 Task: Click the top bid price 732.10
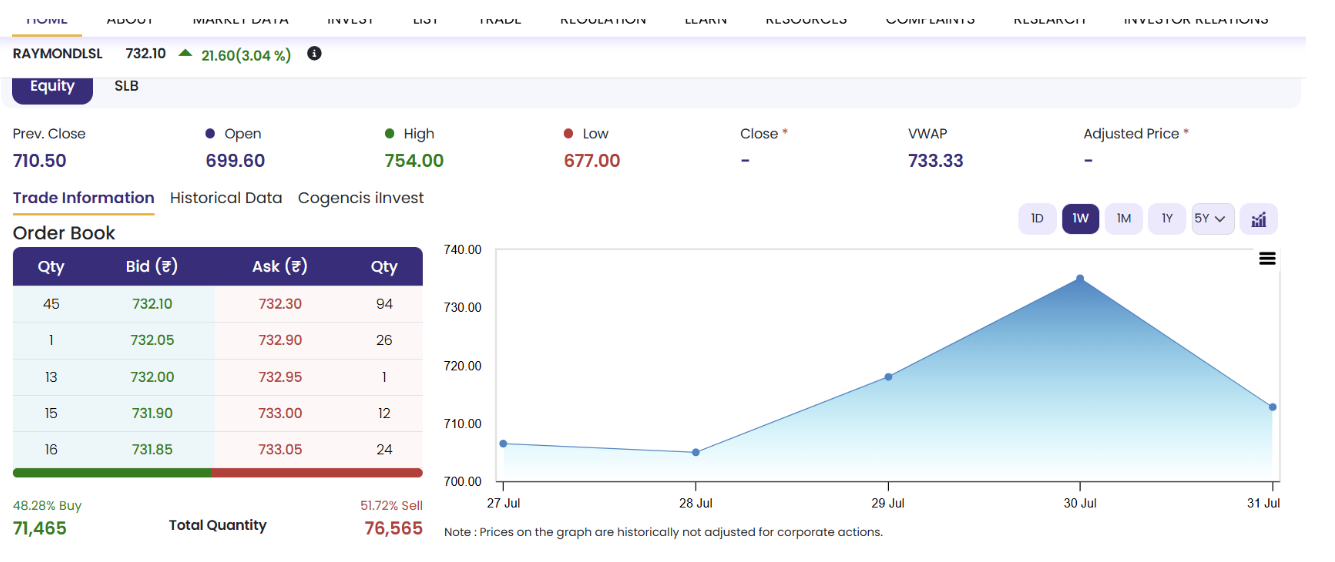[152, 304]
